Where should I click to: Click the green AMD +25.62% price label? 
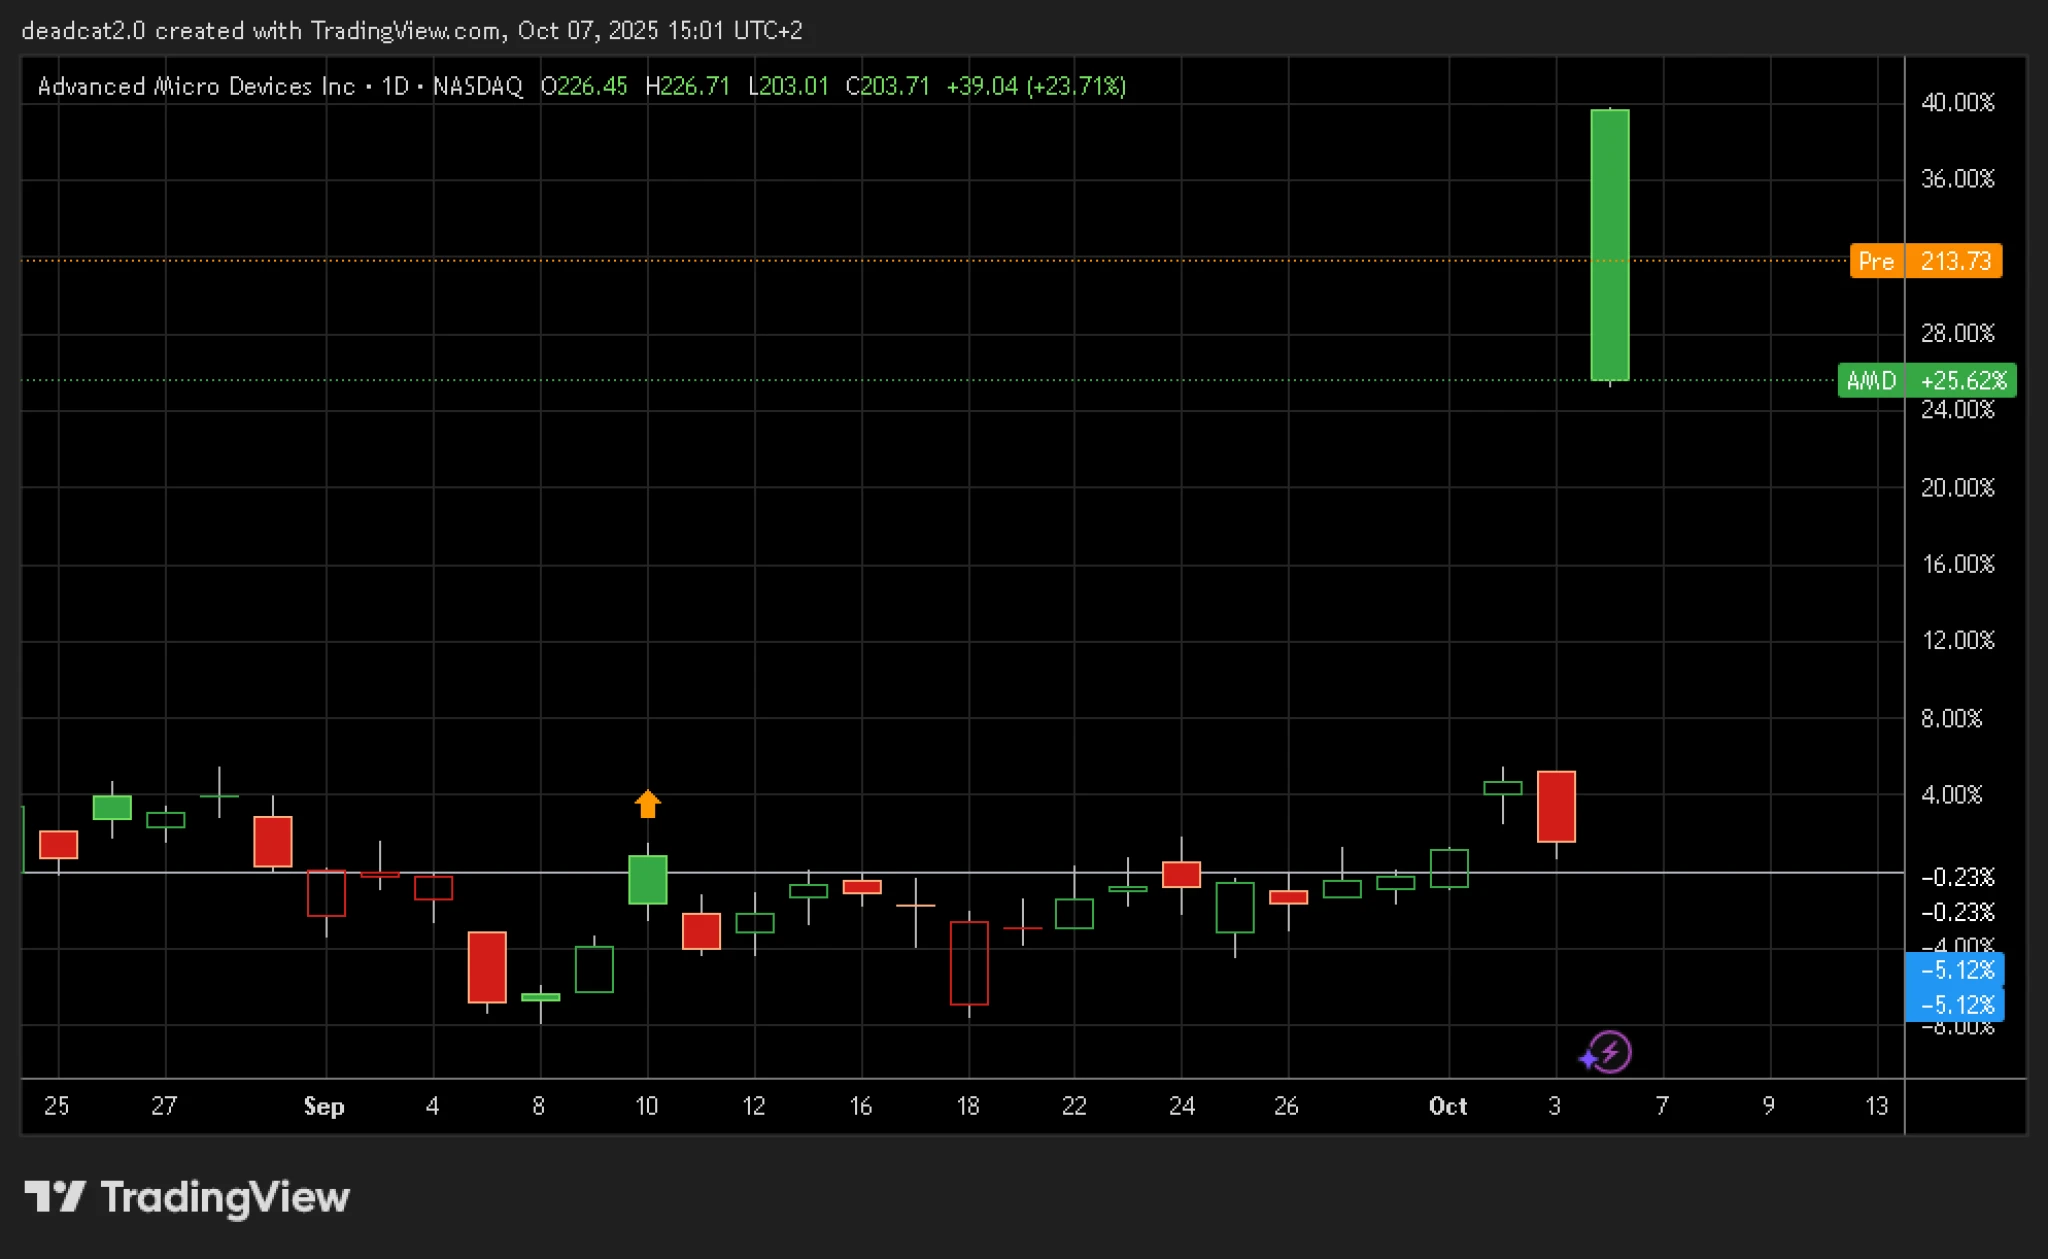[1926, 381]
